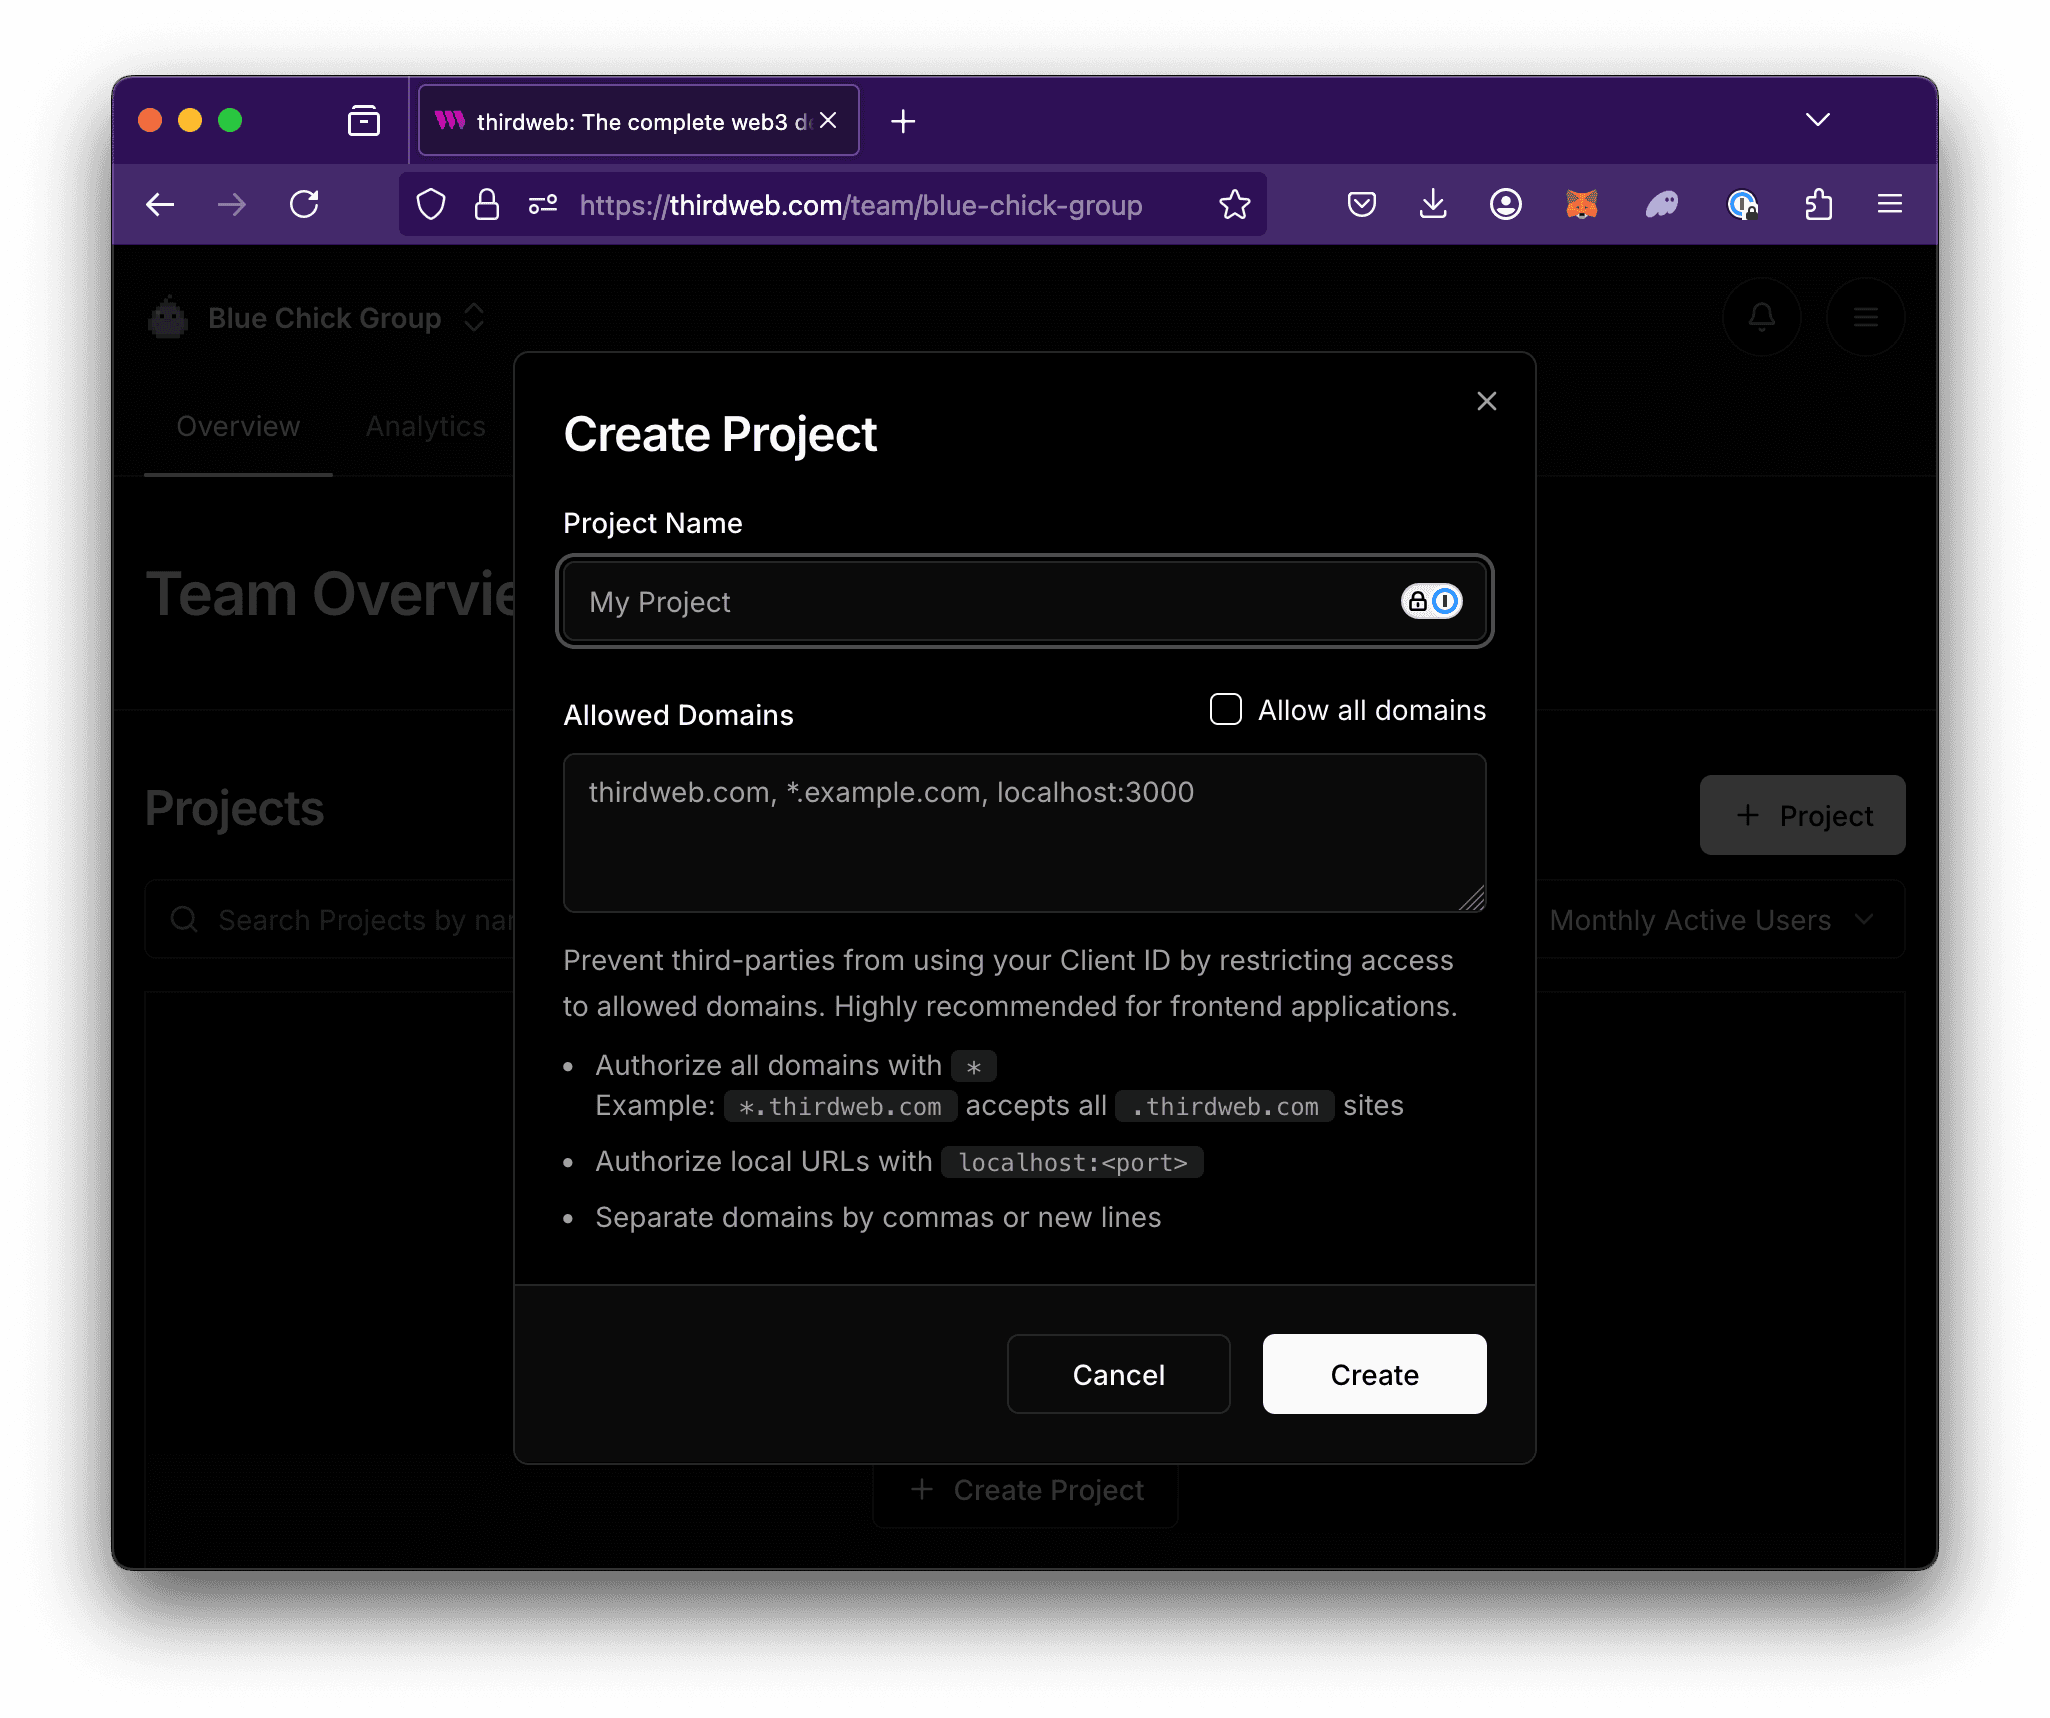The width and height of the screenshot is (2050, 1718).
Task: Select the Overview tab
Action: pos(237,426)
